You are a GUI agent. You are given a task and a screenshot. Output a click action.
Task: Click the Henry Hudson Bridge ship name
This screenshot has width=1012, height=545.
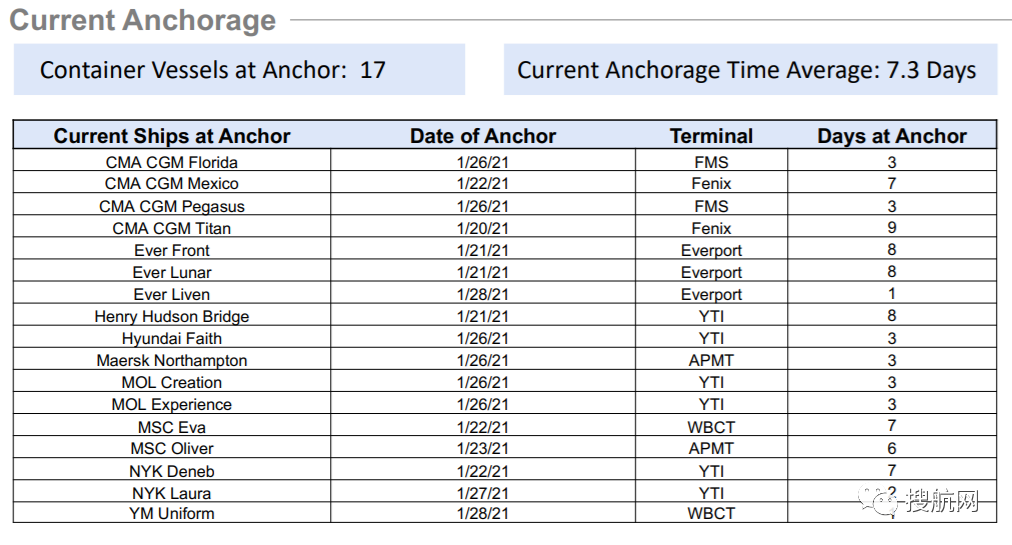(172, 316)
